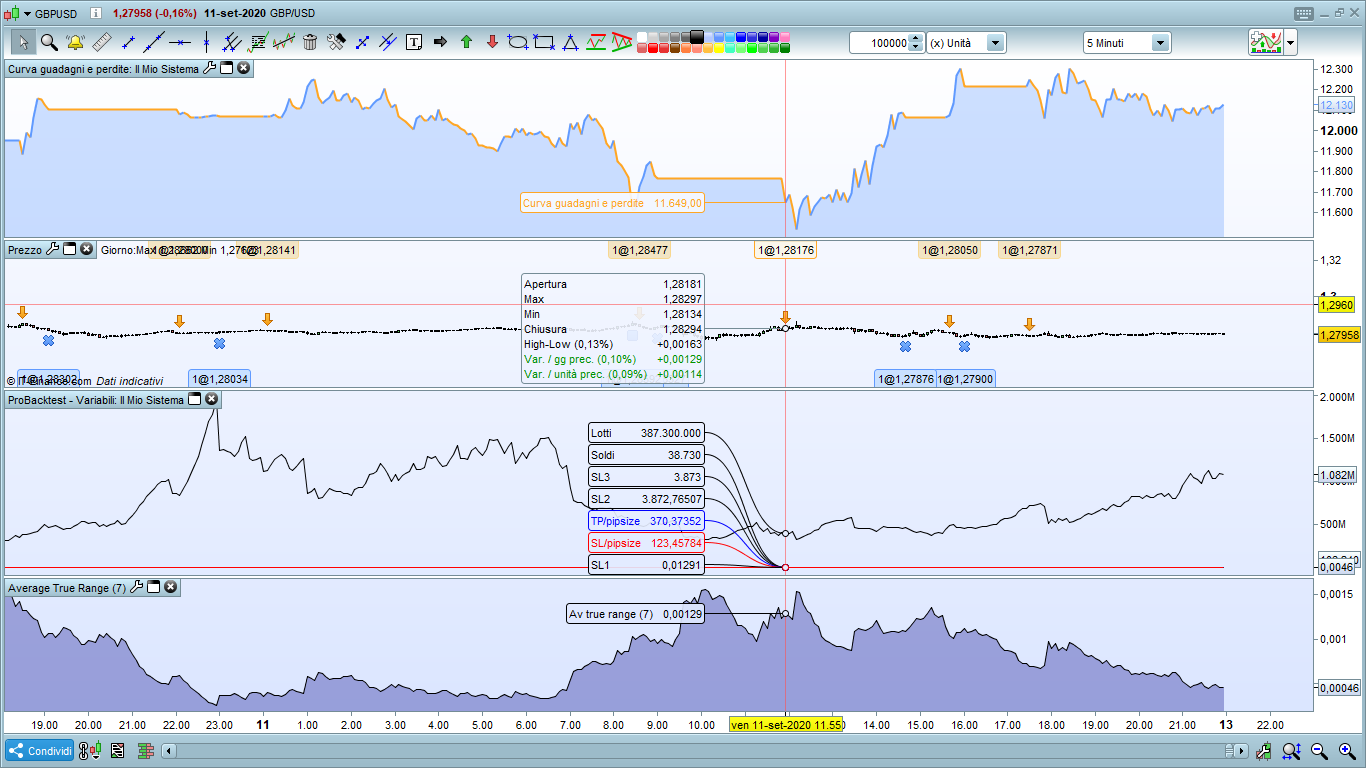The height and width of the screenshot is (768, 1366).
Task: Click the SL1 0,01291 variable label
Action: (646, 565)
